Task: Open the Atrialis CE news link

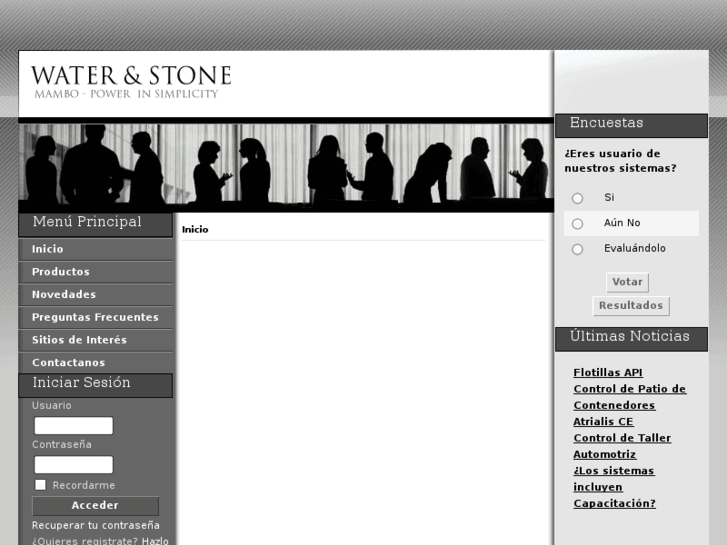Action: point(603,422)
